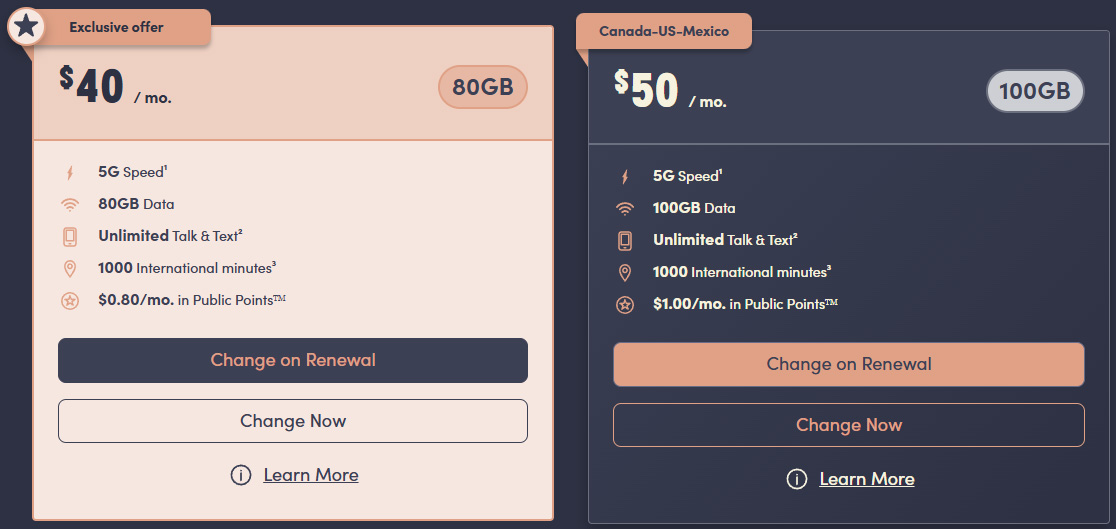Click the star badge on Exclusive offer
Screen dimensions: 1116x529
[27, 27]
